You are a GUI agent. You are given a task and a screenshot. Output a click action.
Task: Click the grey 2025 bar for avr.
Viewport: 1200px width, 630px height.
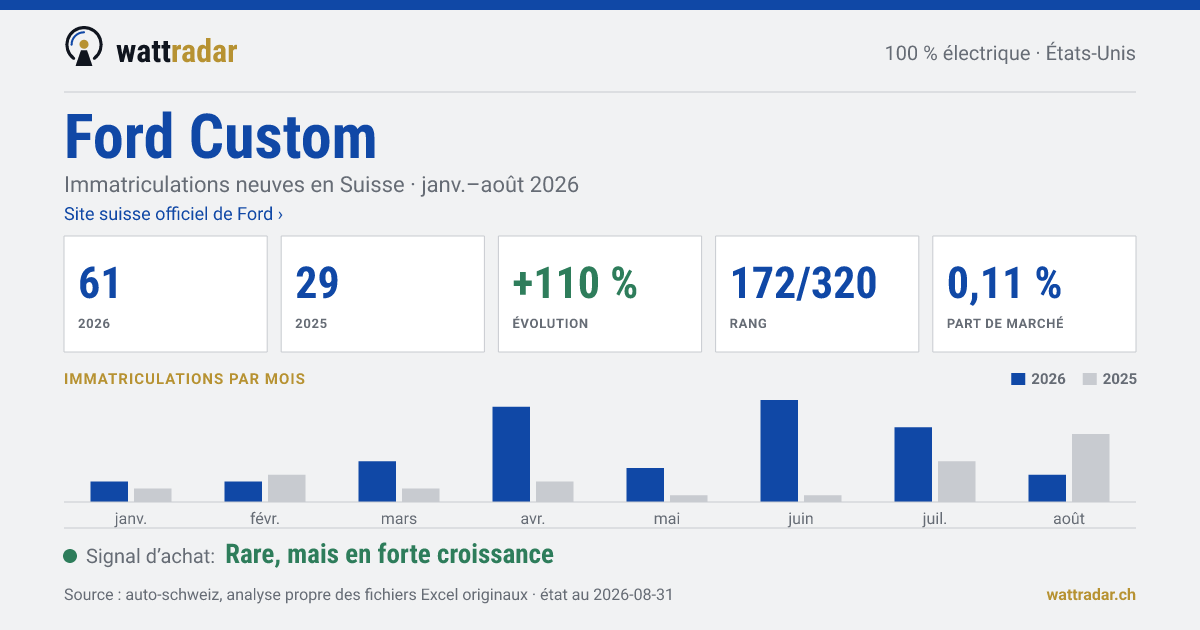click(555, 491)
